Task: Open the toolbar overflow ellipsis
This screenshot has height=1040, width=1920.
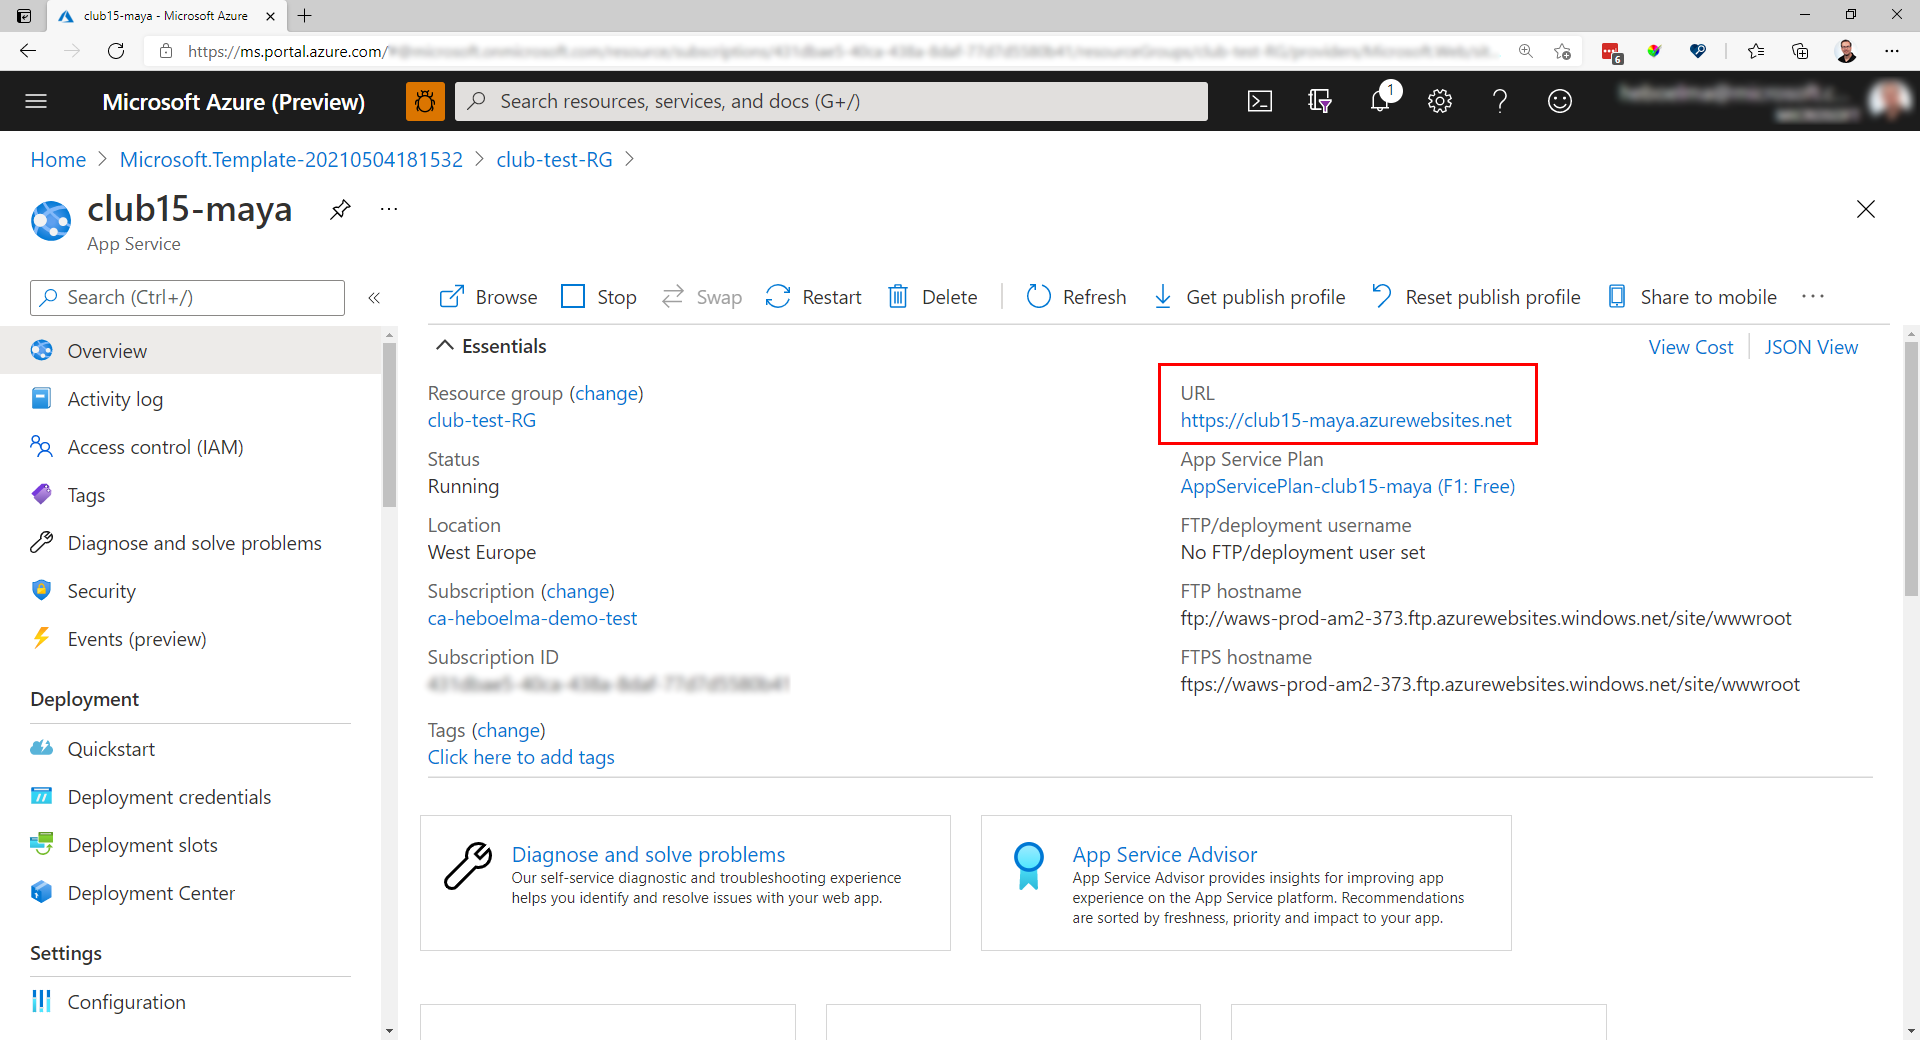Action: pos(1813,297)
